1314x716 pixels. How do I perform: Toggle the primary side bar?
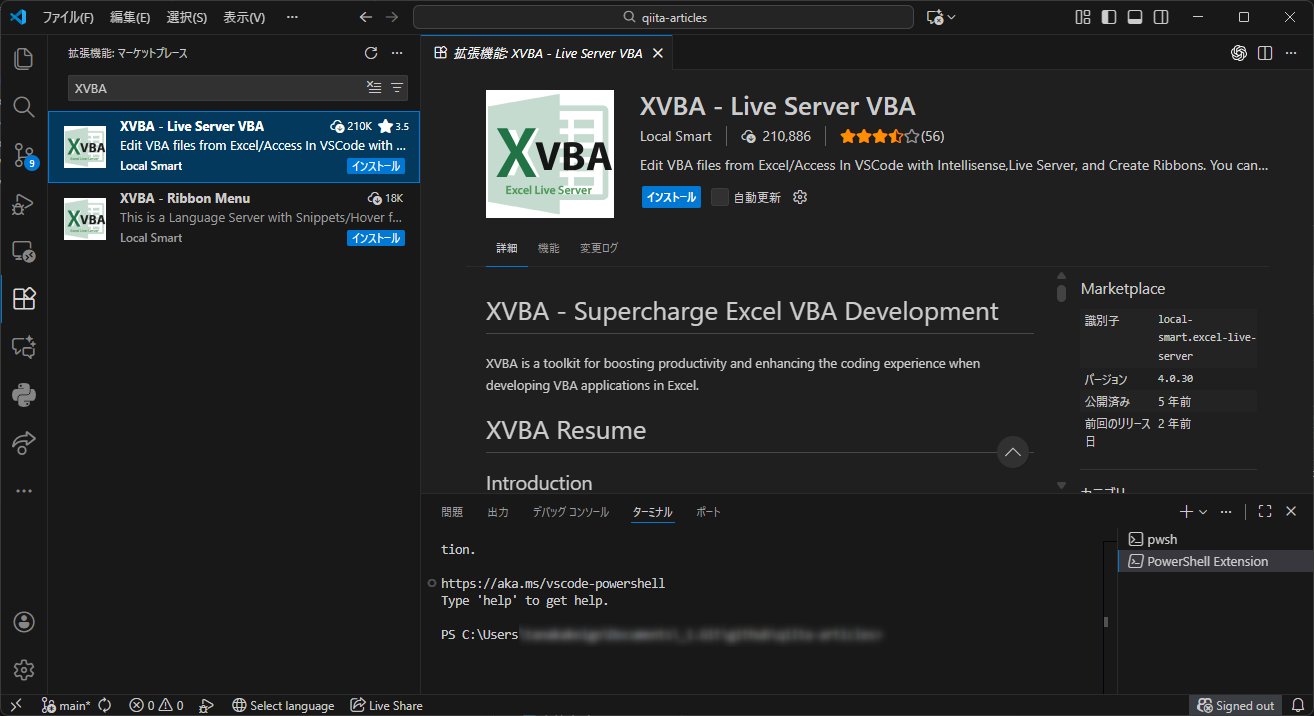[x=1109, y=17]
